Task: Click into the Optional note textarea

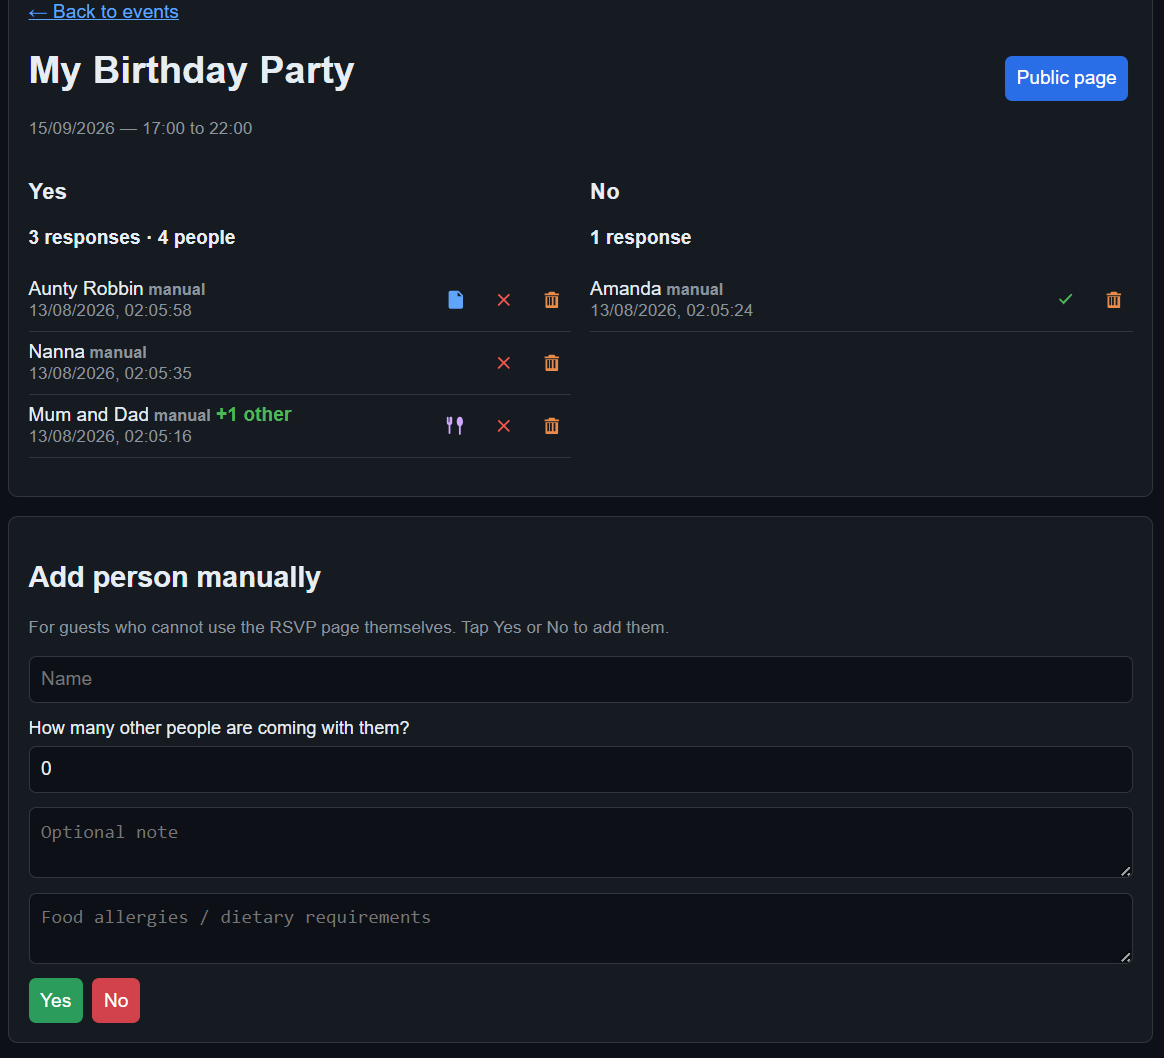Action: coord(581,843)
